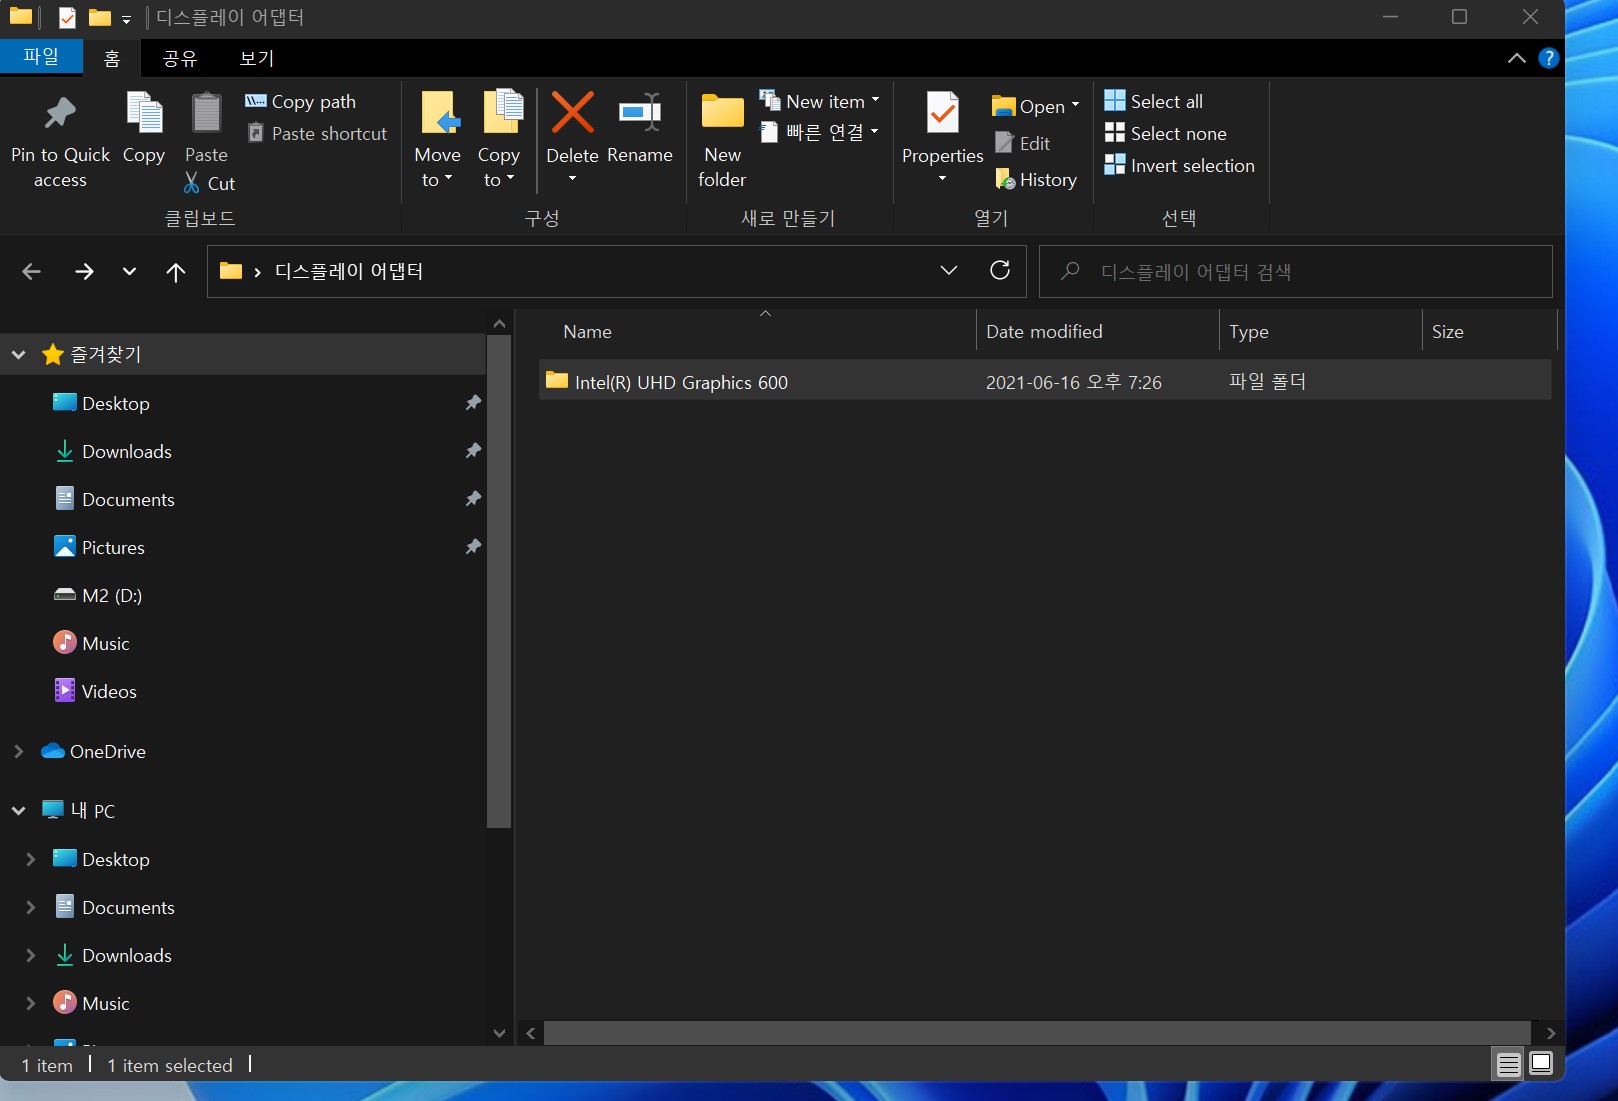Select the 홈 ribbon tab
The height and width of the screenshot is (1101, 1618).
[112, 58]
